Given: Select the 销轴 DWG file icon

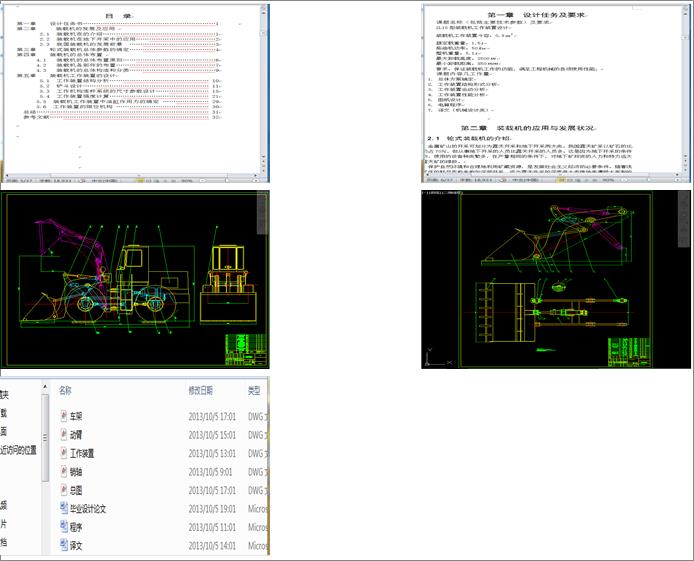Looking at the screenshot, I should pos(64,472).
